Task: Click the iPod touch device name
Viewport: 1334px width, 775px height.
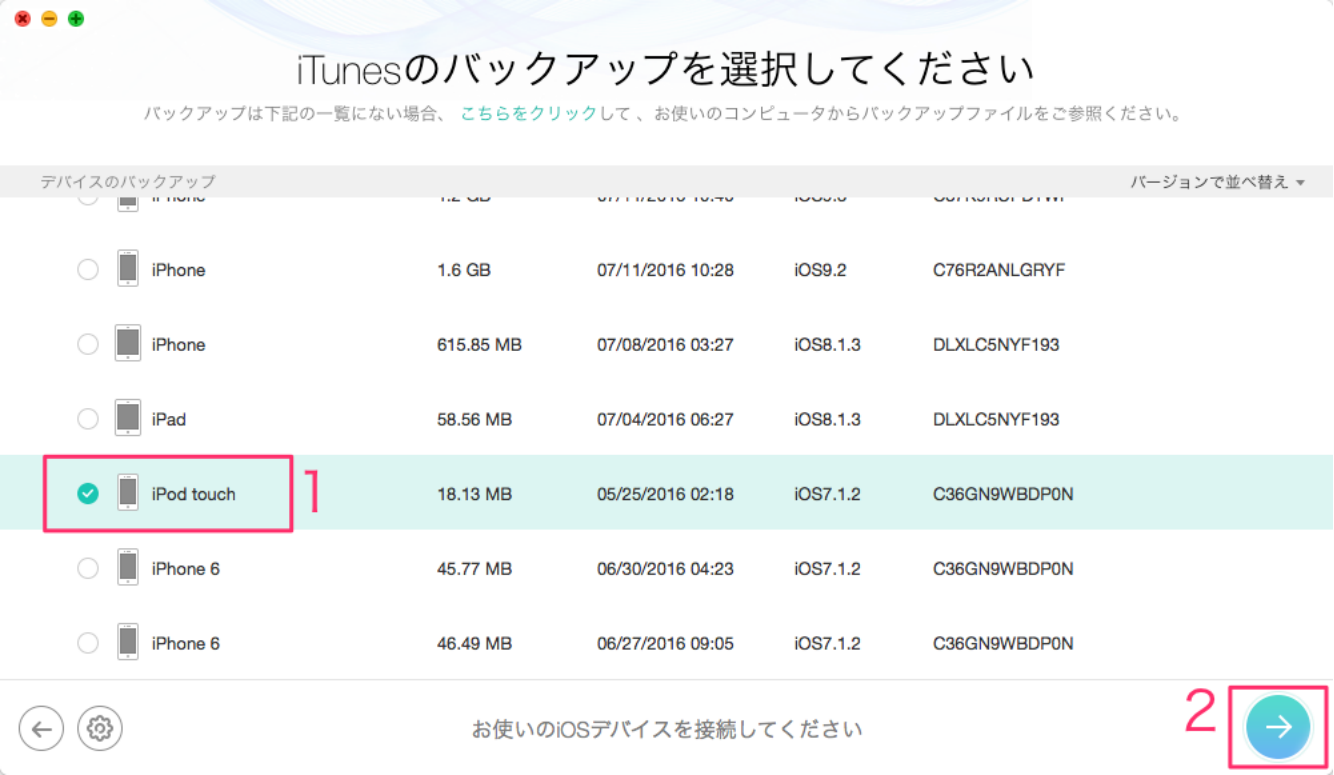Action: pos(194,494)
